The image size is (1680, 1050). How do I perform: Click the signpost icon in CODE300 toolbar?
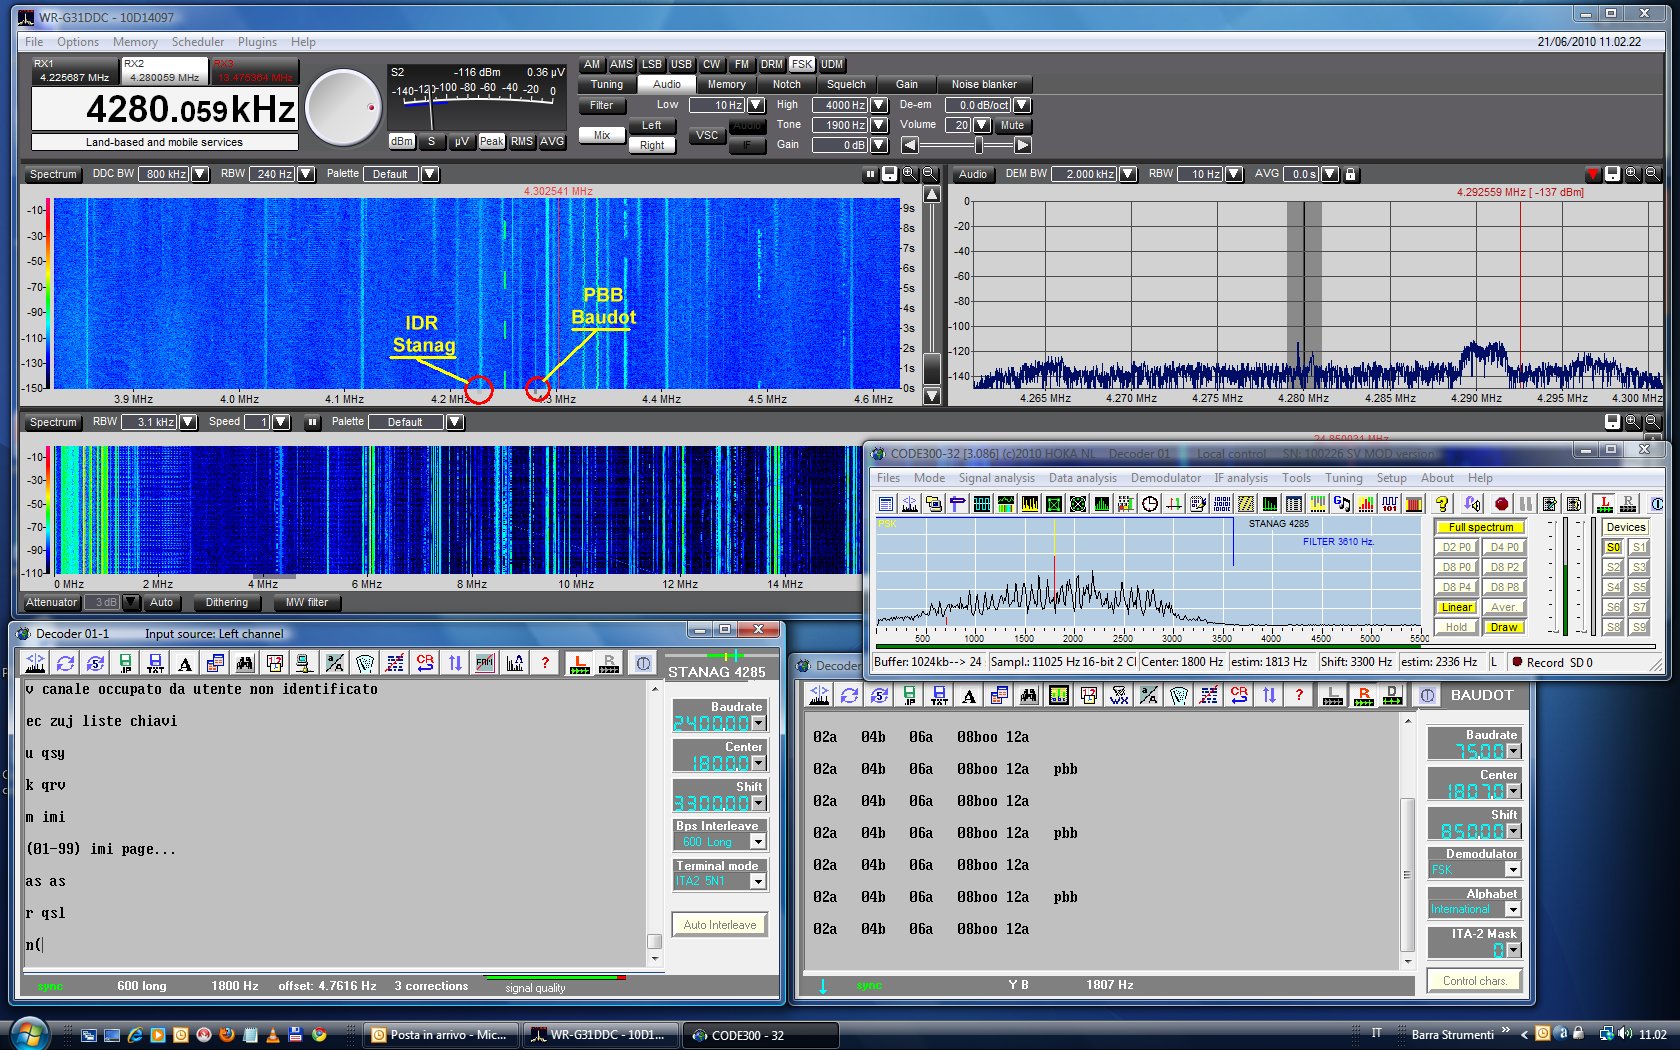(x=957, y=504)
